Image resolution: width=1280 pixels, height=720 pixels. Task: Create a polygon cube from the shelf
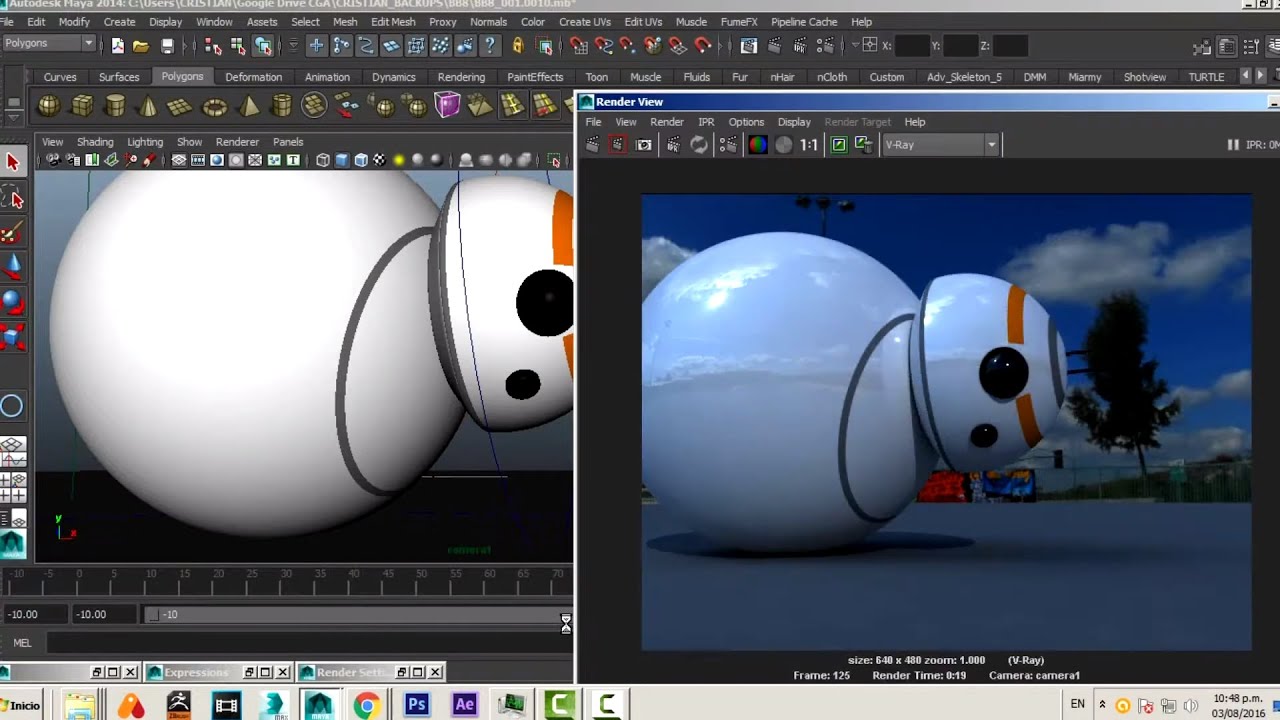point(82,105)
